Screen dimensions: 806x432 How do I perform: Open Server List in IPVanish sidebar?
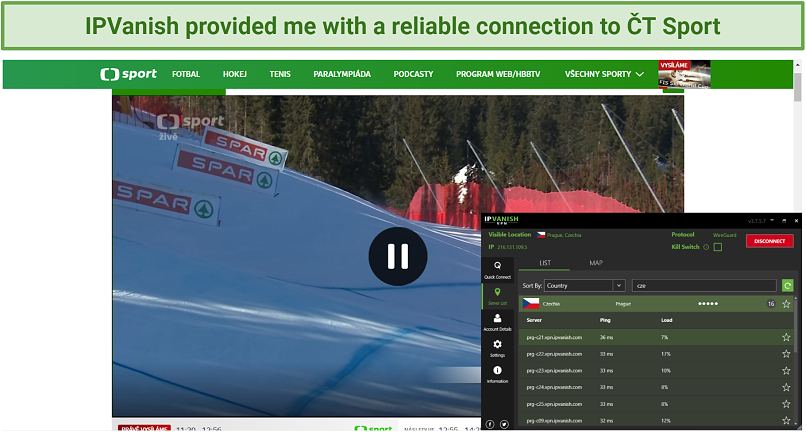497,296
